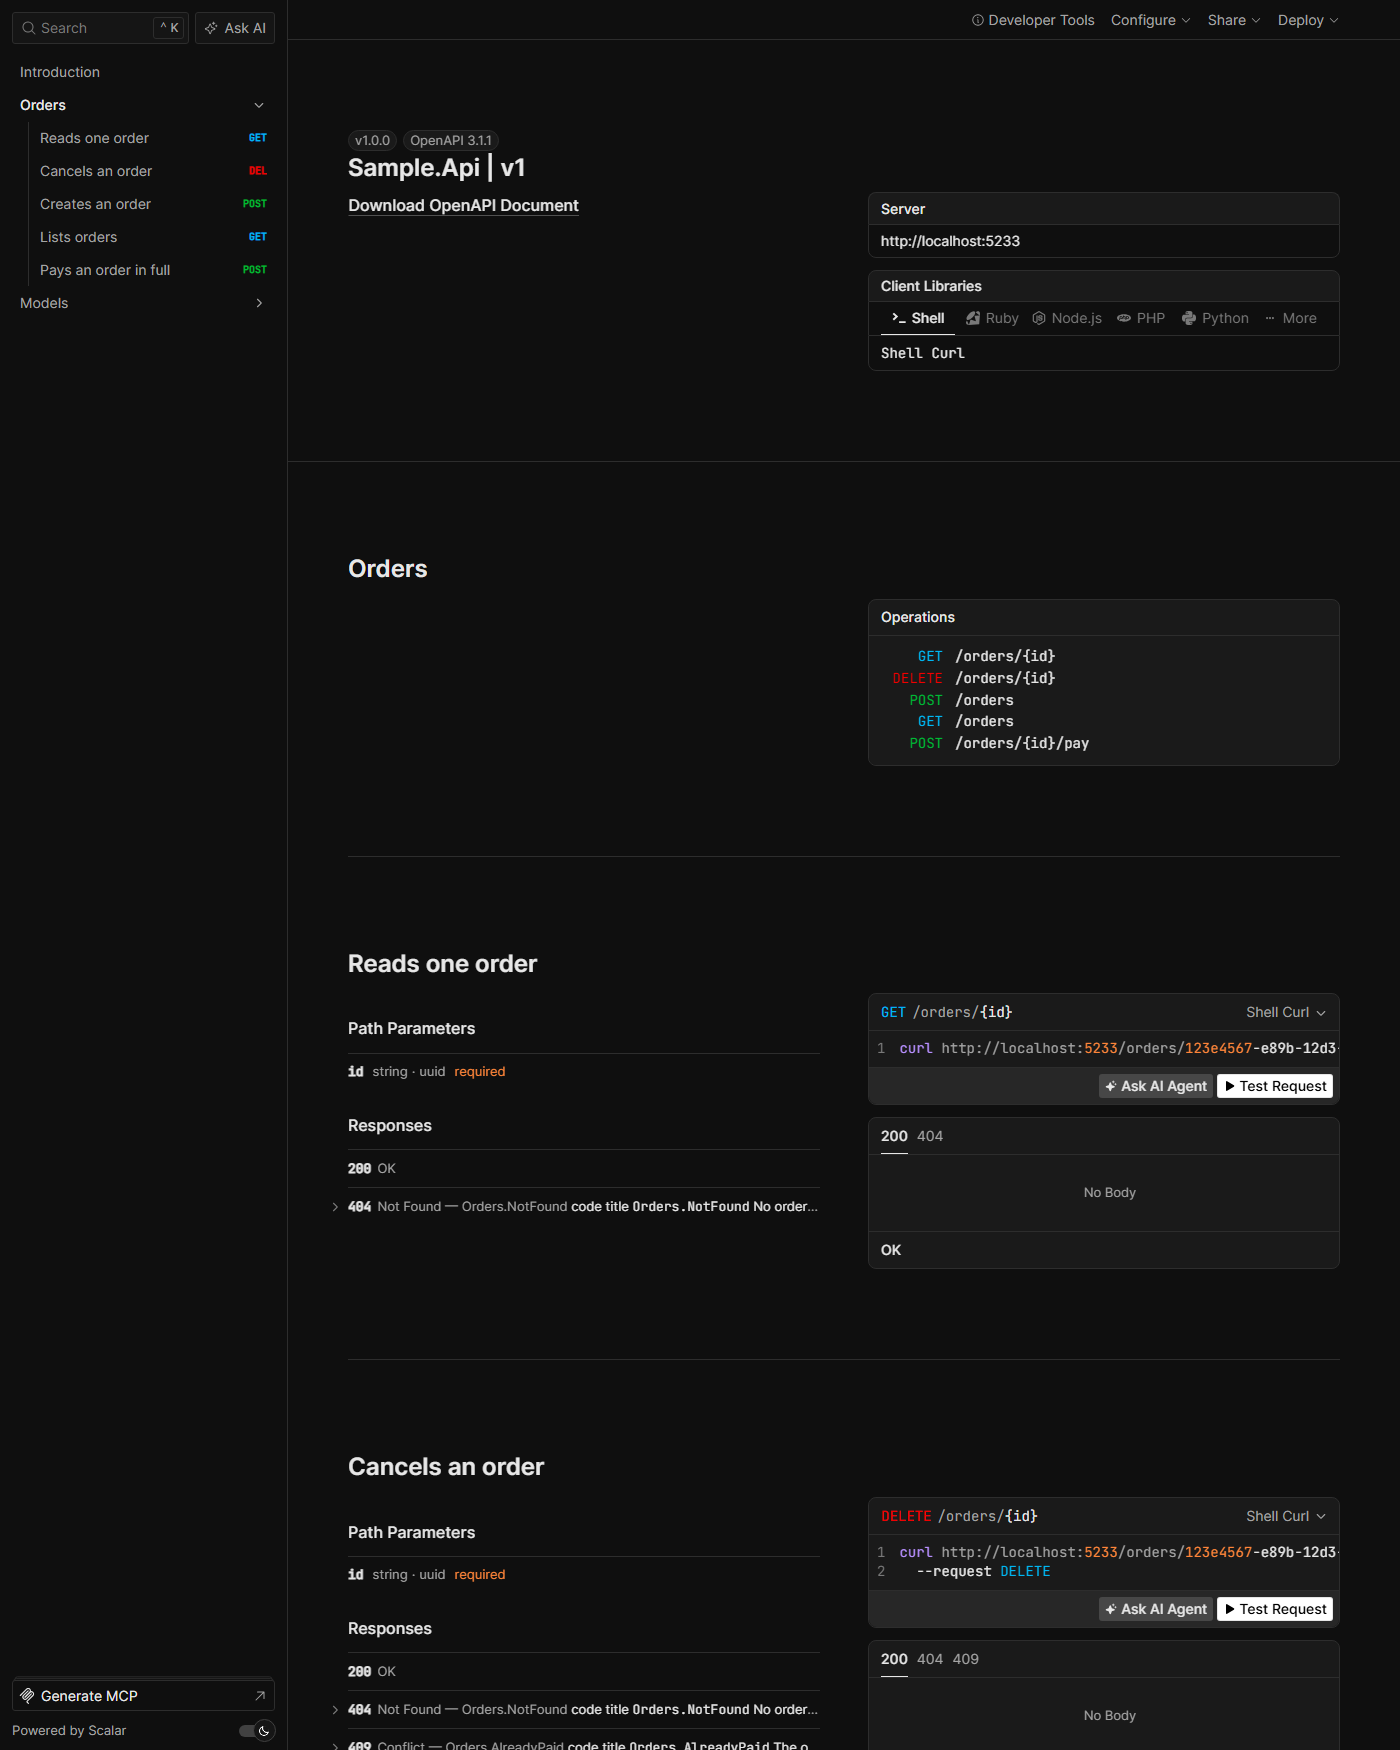Image resolution: width=1400 pixels, height=1750 pixels.
Task: Click GET /orders/{id} in Operations list
Action: tap(986, 657)
